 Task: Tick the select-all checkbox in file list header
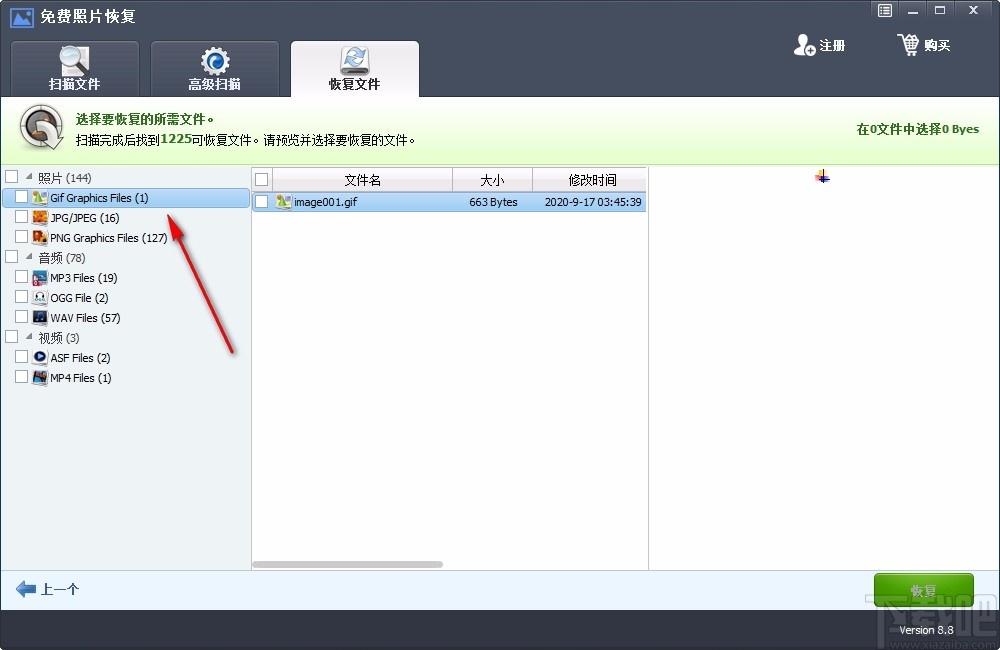[261, 179]
